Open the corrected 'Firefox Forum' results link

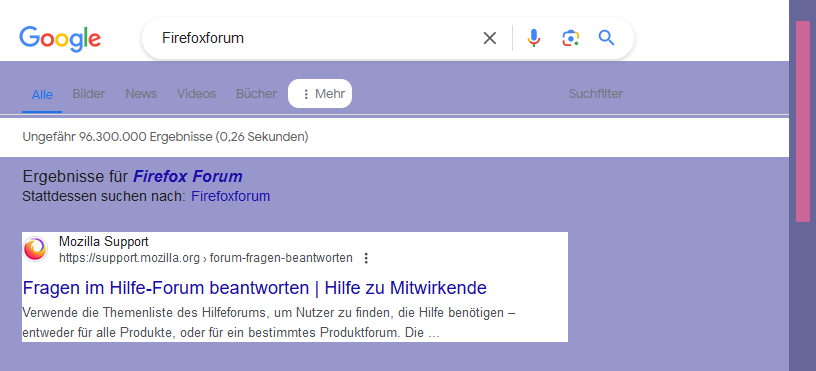188,177
